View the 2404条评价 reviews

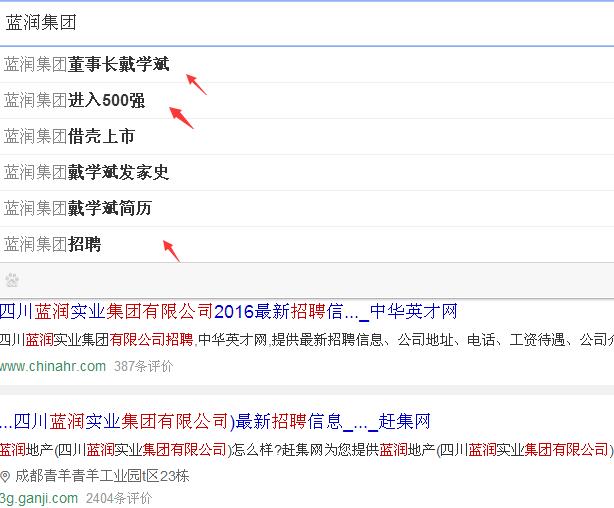coord(119,498)
